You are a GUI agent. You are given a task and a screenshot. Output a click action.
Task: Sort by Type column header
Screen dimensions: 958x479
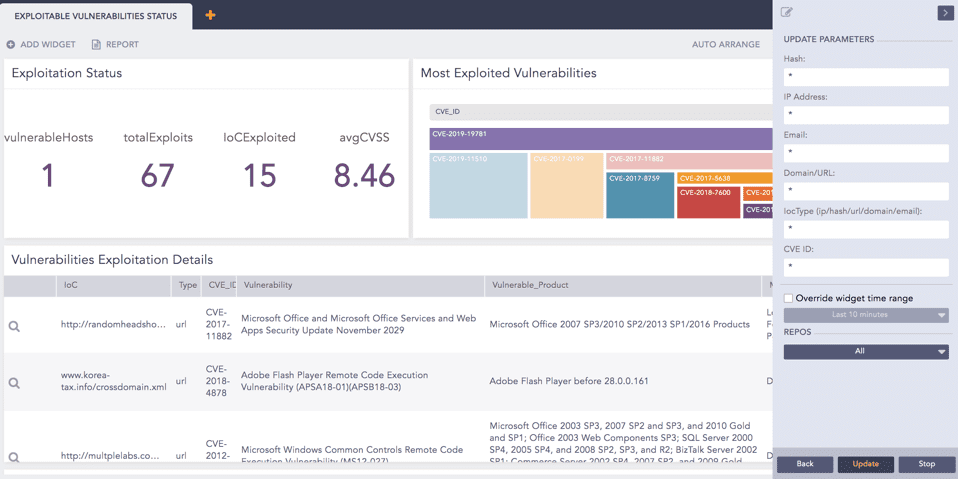[186, 285]
